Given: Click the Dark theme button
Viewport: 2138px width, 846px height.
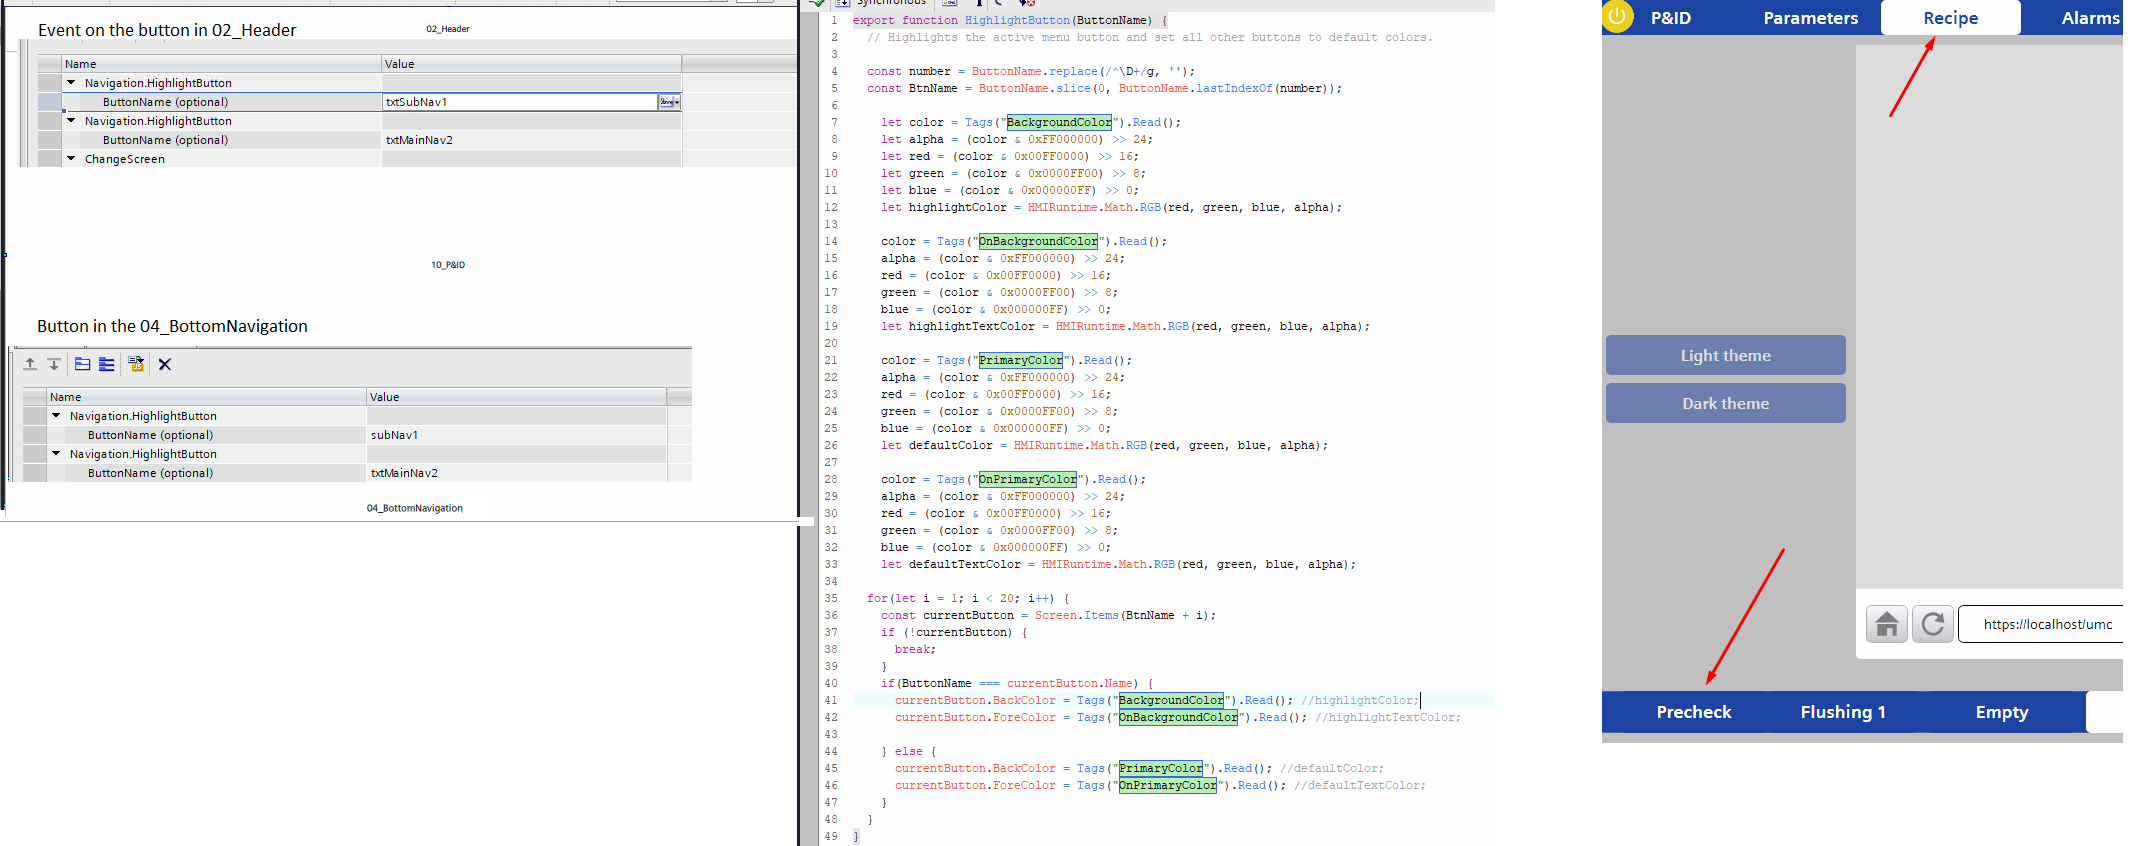Looking at the screenshot, I should click(1725, 404).
